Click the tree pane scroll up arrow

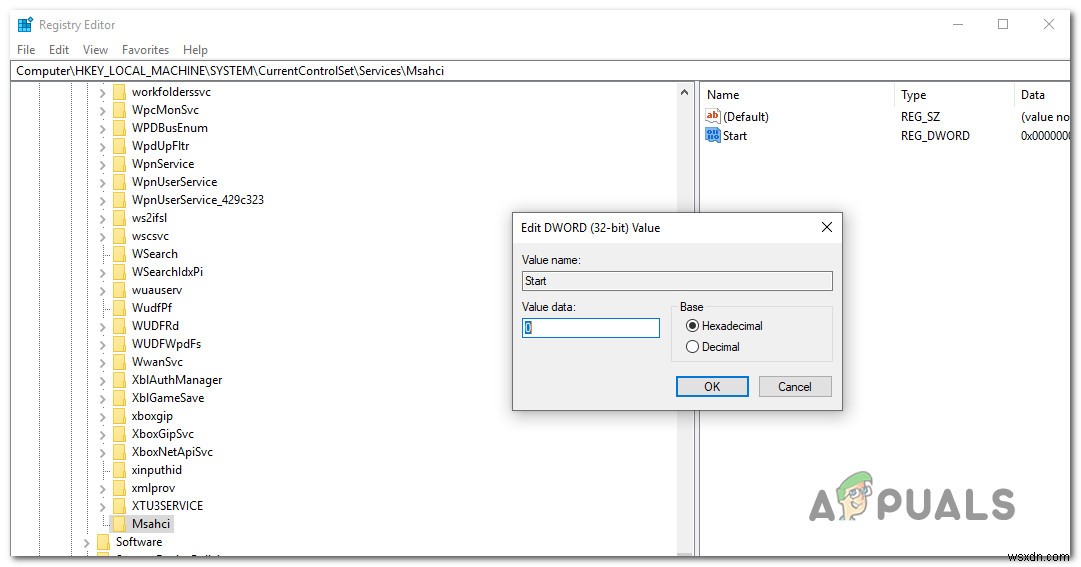click(684, 92)
